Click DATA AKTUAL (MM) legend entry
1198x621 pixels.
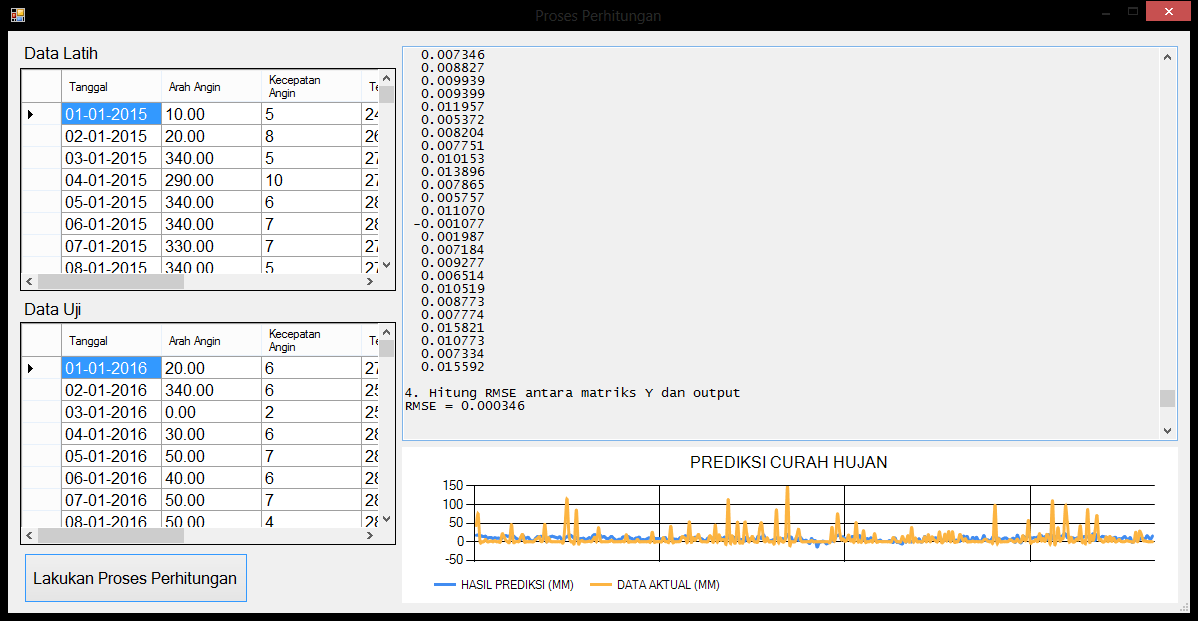tap(655, 585)
